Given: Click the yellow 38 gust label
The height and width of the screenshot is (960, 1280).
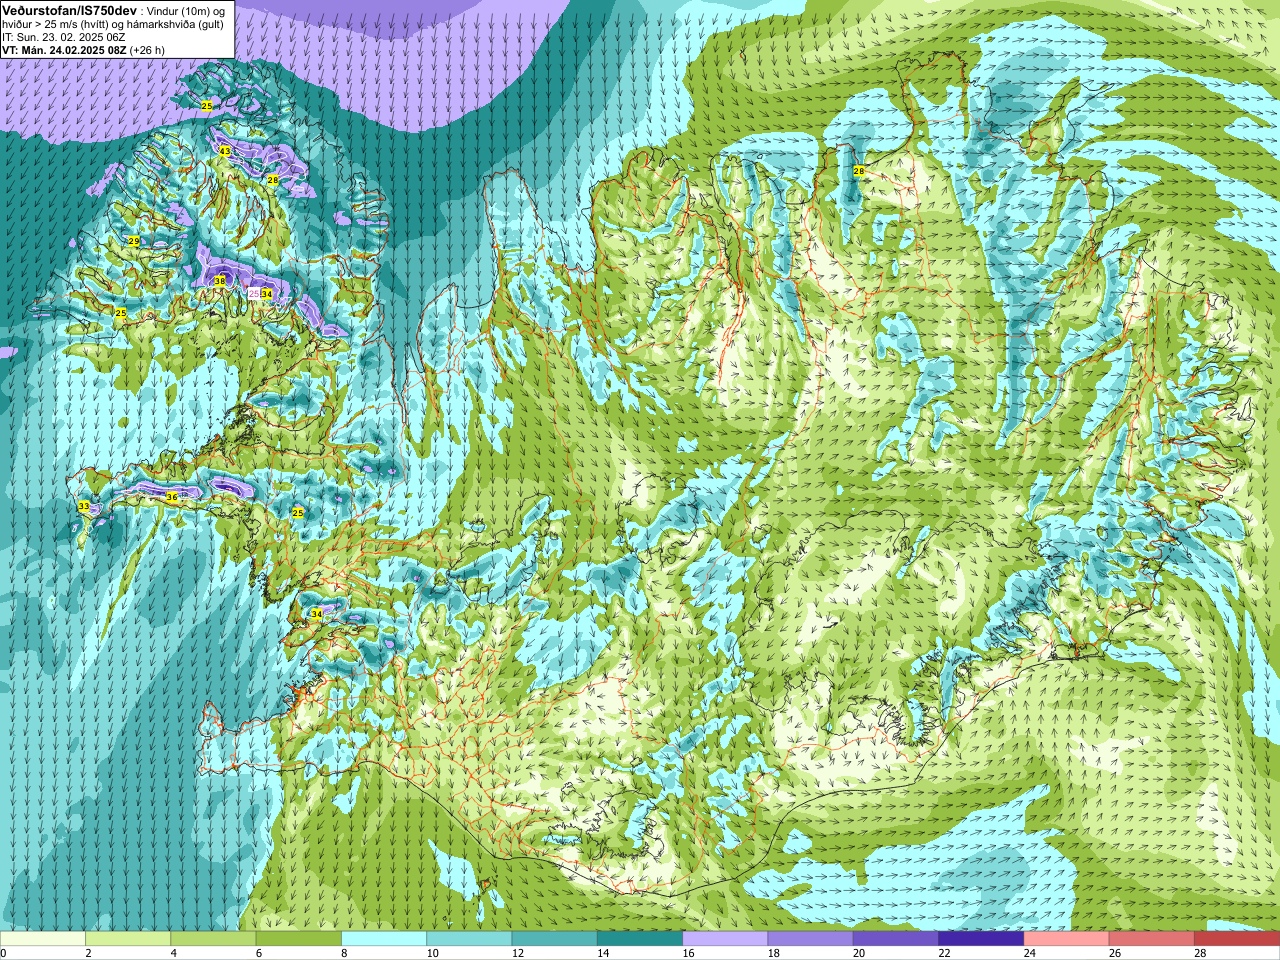Looking at the screenshot, I should tap(220, 281).
